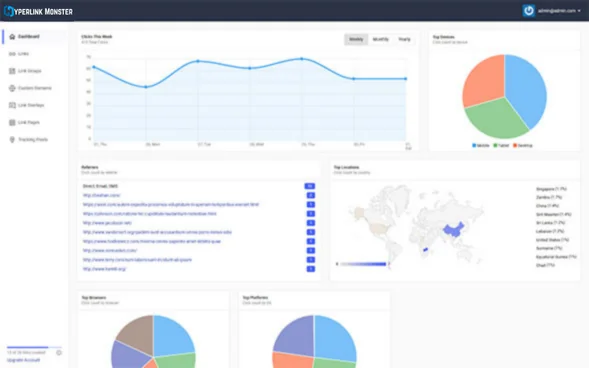Switch chart to Monthly tab
589x368 pixels.
click(x=381, y=39)
